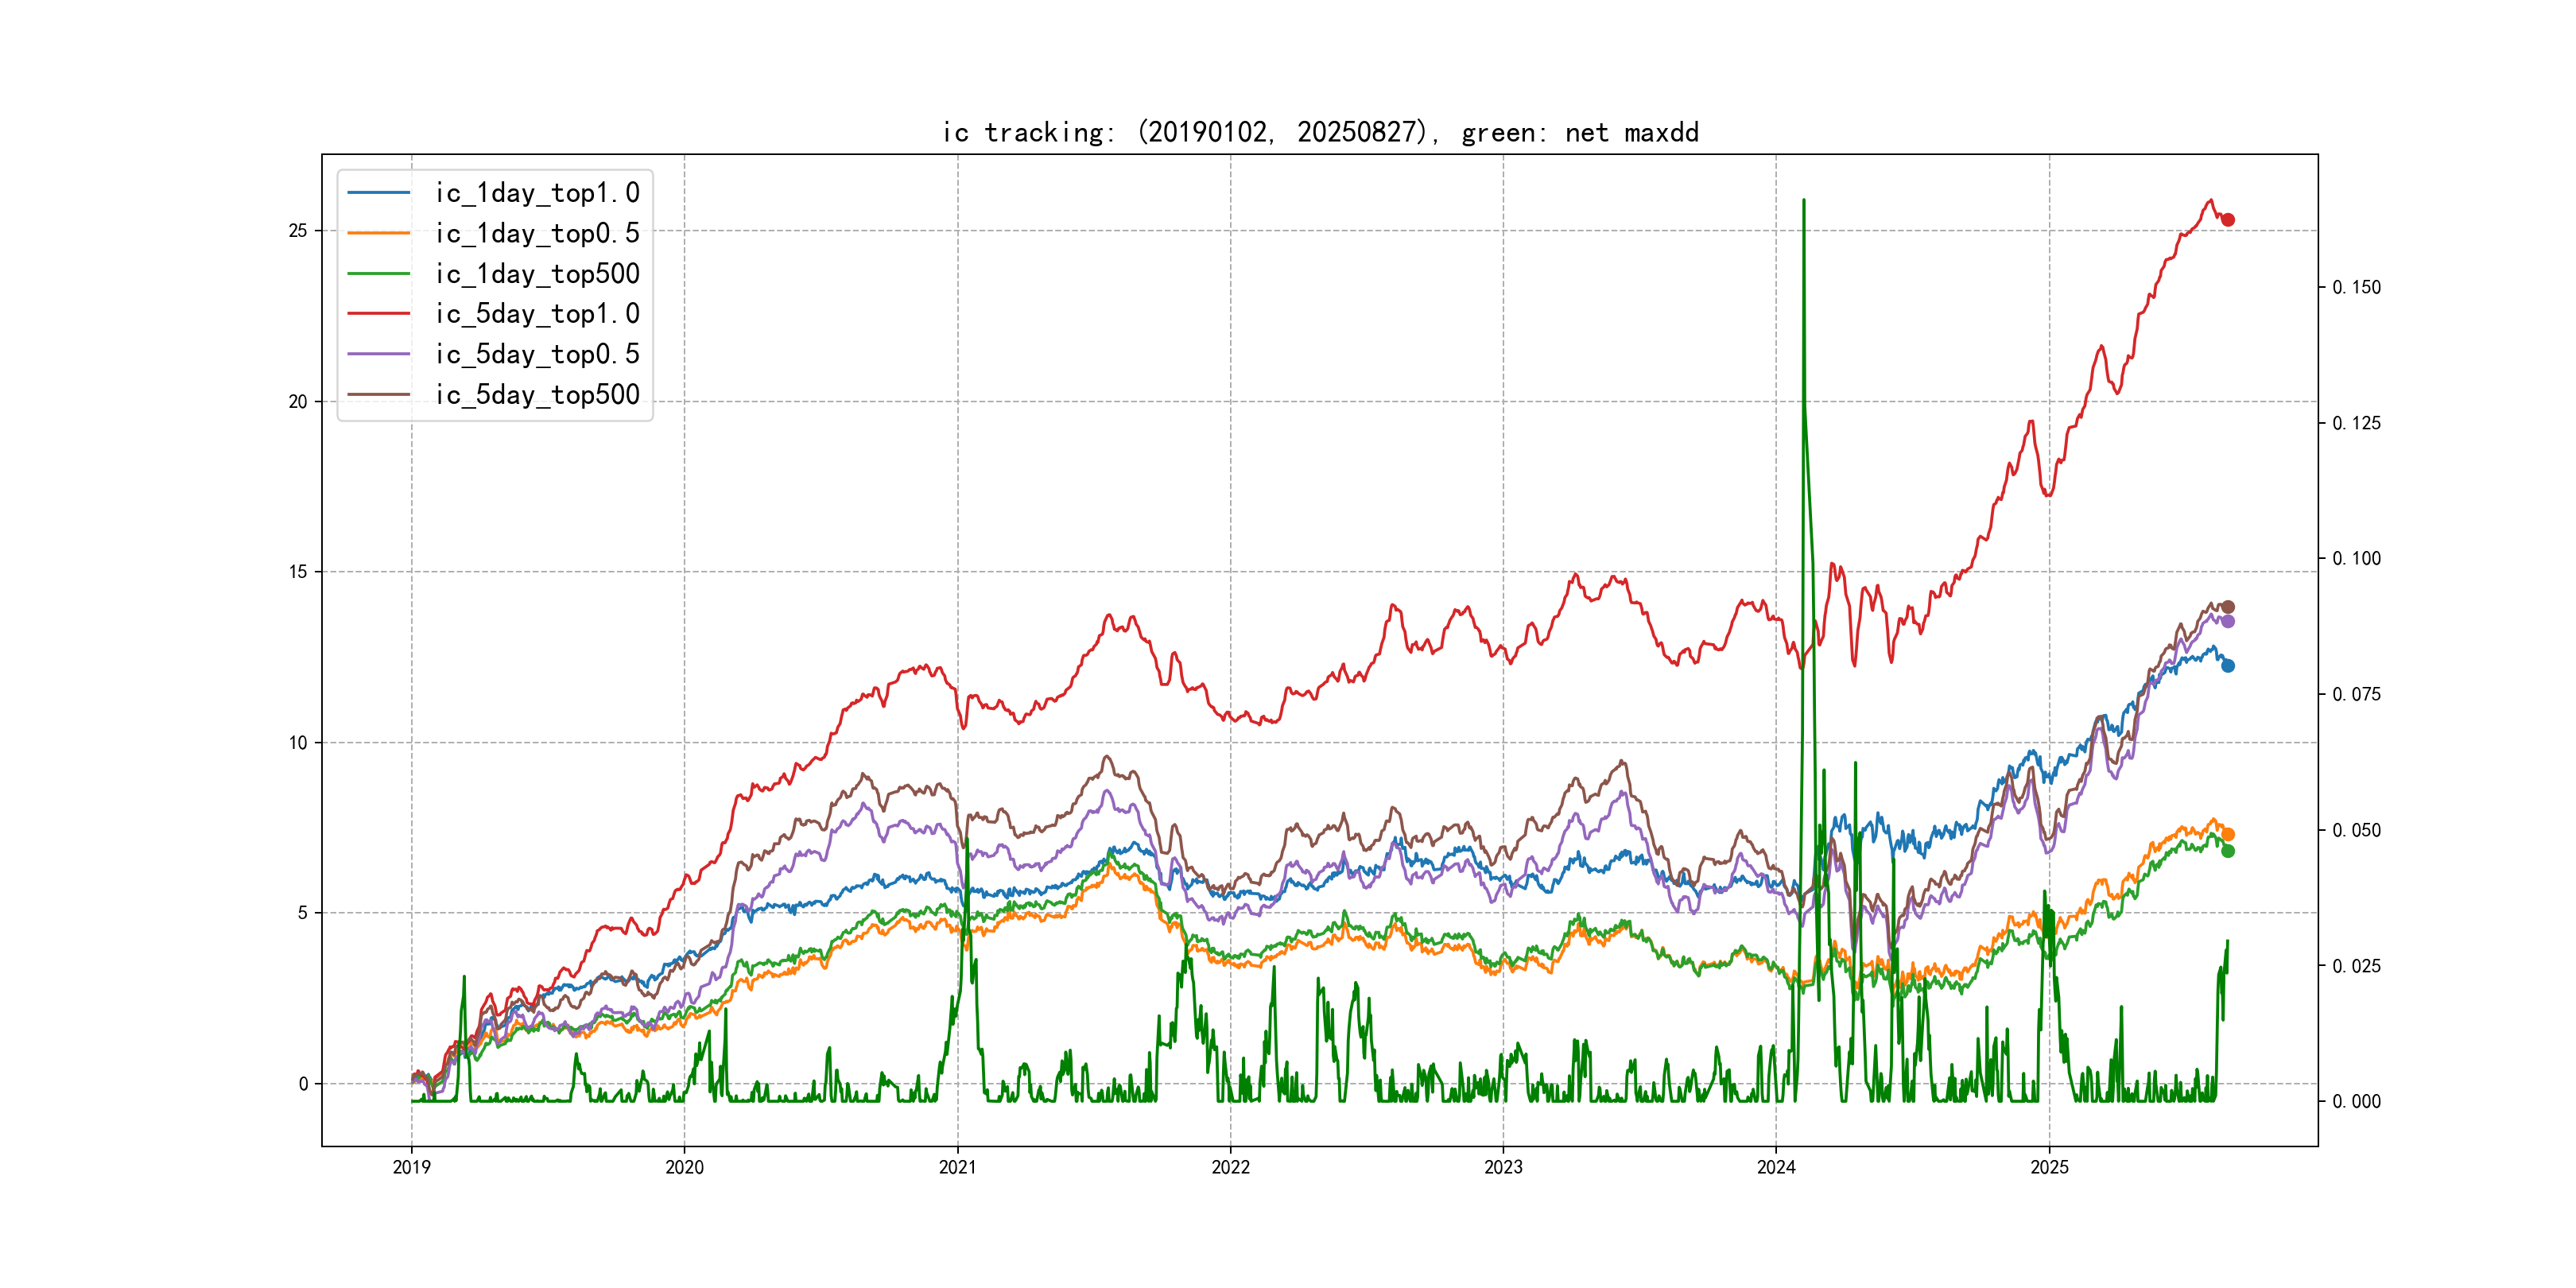The width and height of the screenshot is (2576, 1288).
Task: Click the orange endpoint marker dot
Action: pos(2228,834)
